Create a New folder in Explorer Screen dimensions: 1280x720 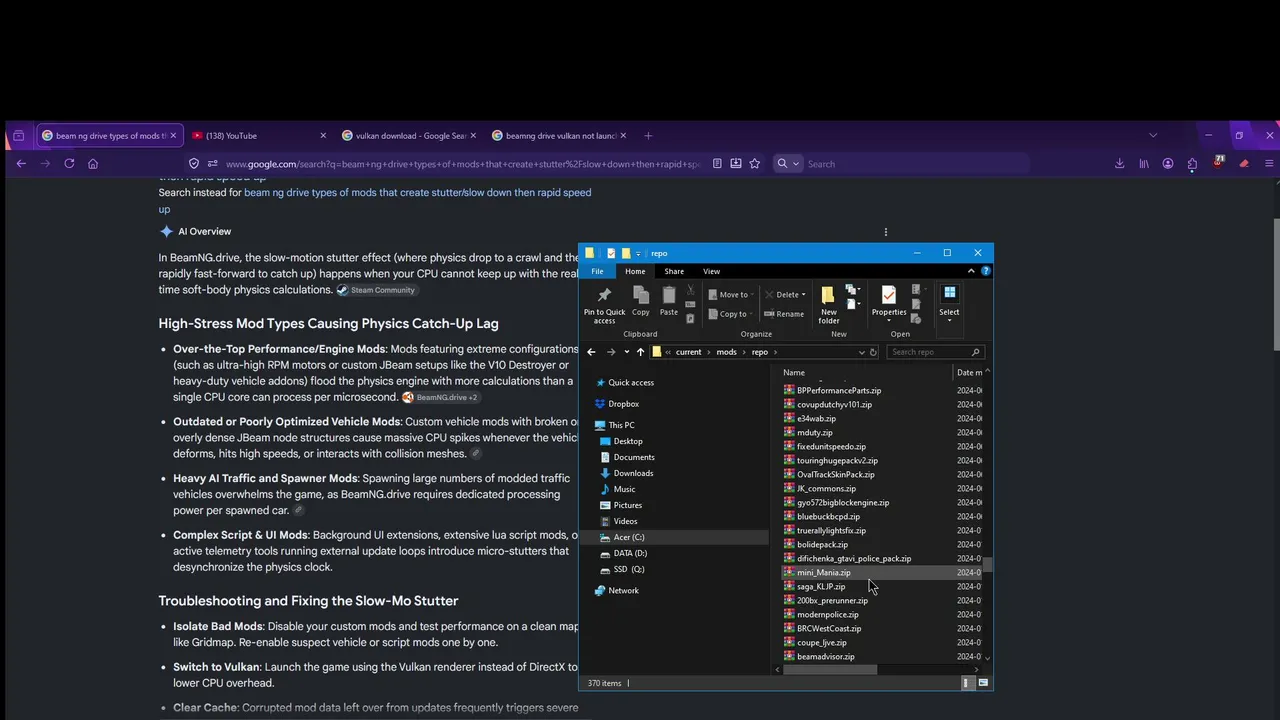coord(829,305)
